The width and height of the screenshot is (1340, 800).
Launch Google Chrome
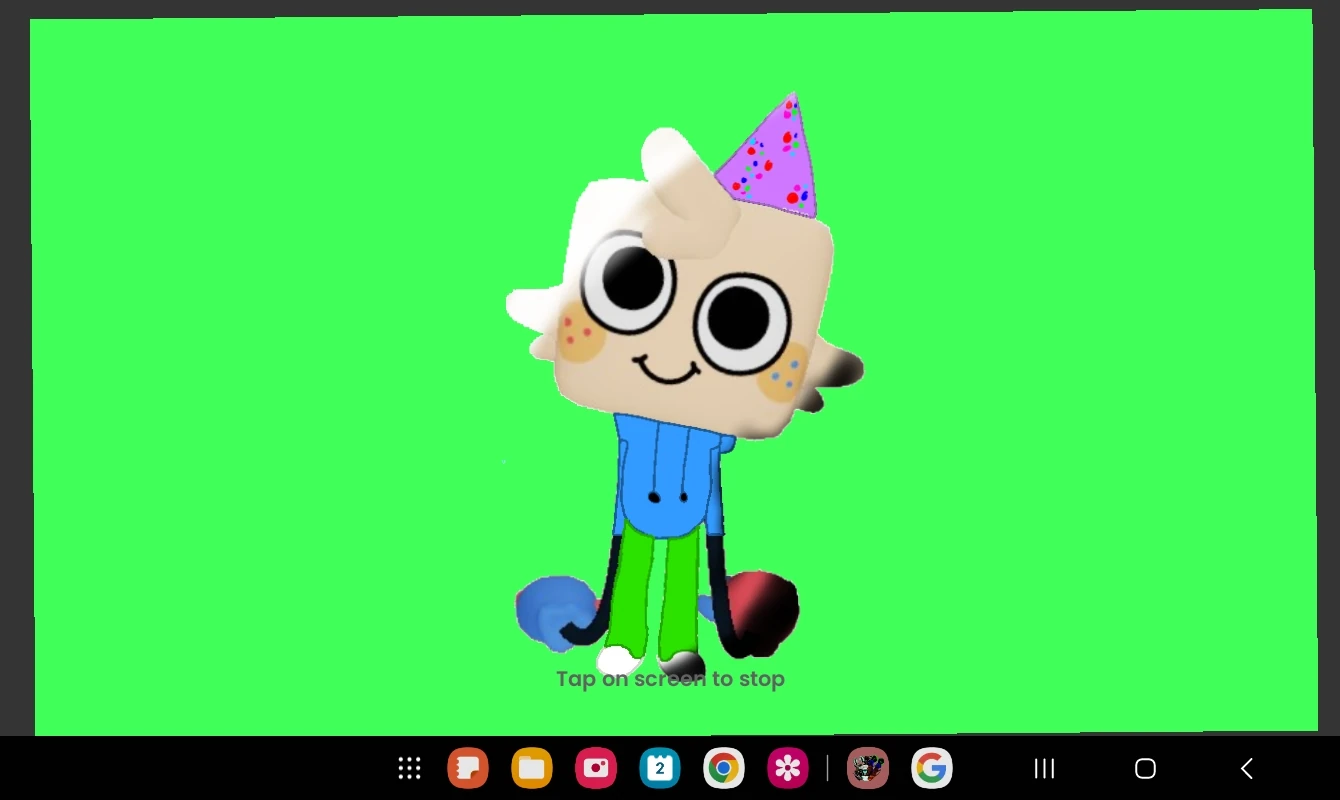723,768
